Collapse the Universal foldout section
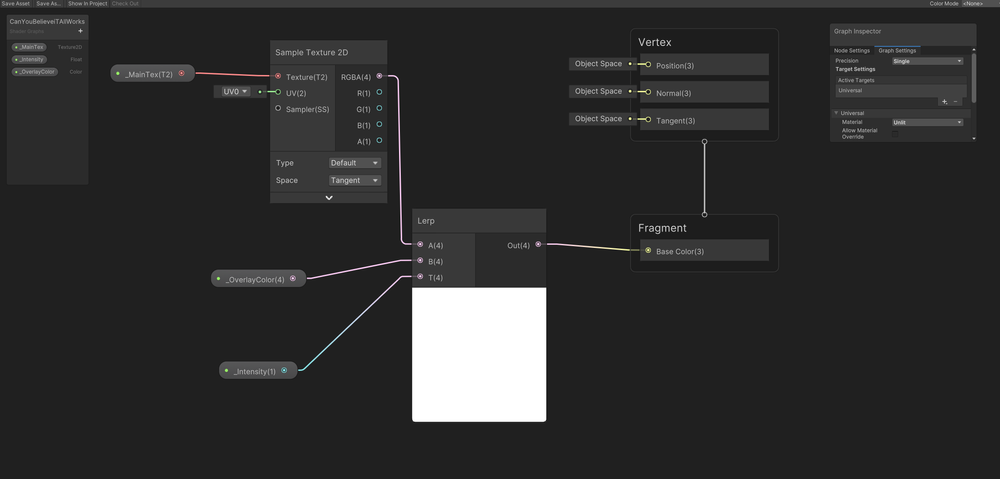The height and width of the screenshot is (479, 1000). (836, 113)
